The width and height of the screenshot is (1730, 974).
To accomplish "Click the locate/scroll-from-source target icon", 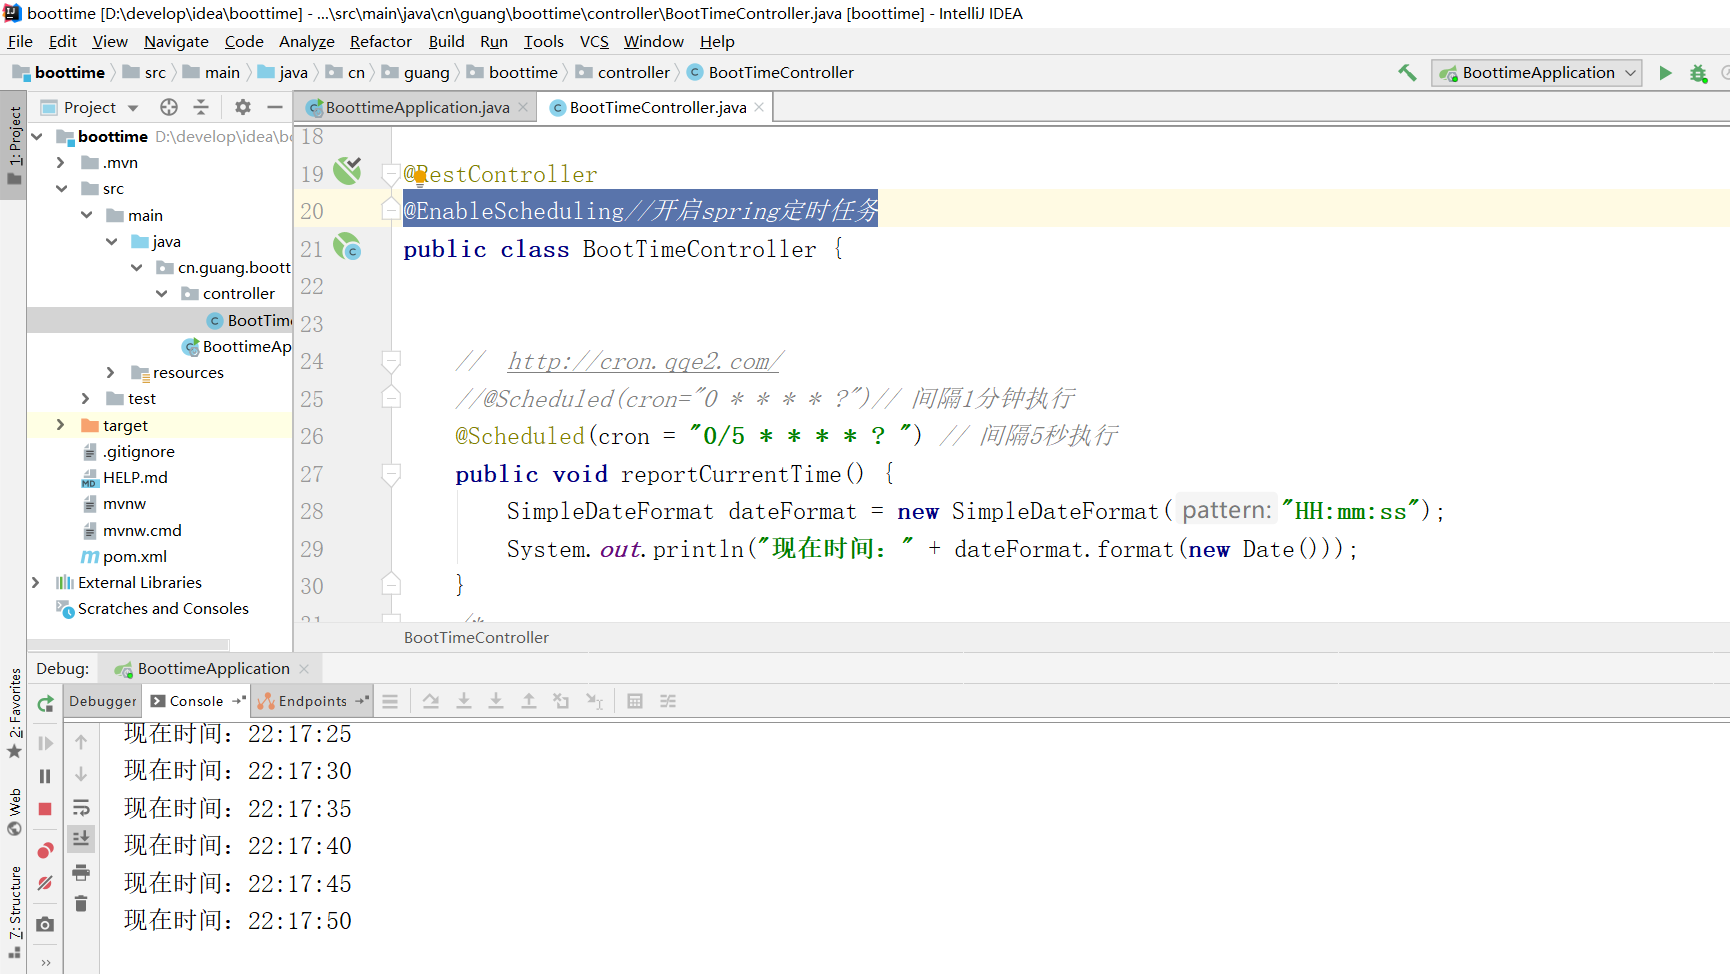I will [169, 107].
